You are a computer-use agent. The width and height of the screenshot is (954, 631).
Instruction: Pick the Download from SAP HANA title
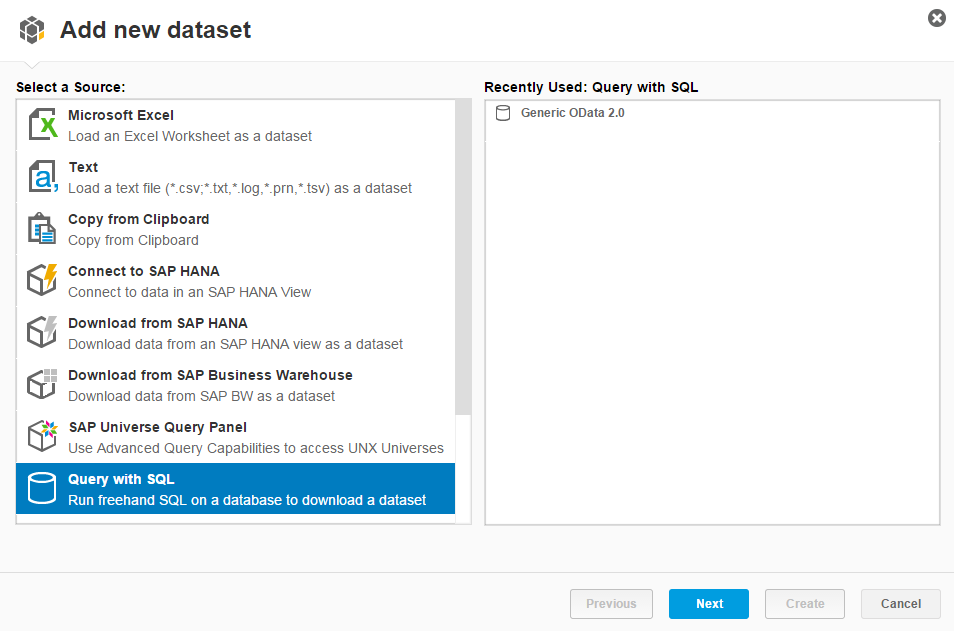[x=158, y=323]
